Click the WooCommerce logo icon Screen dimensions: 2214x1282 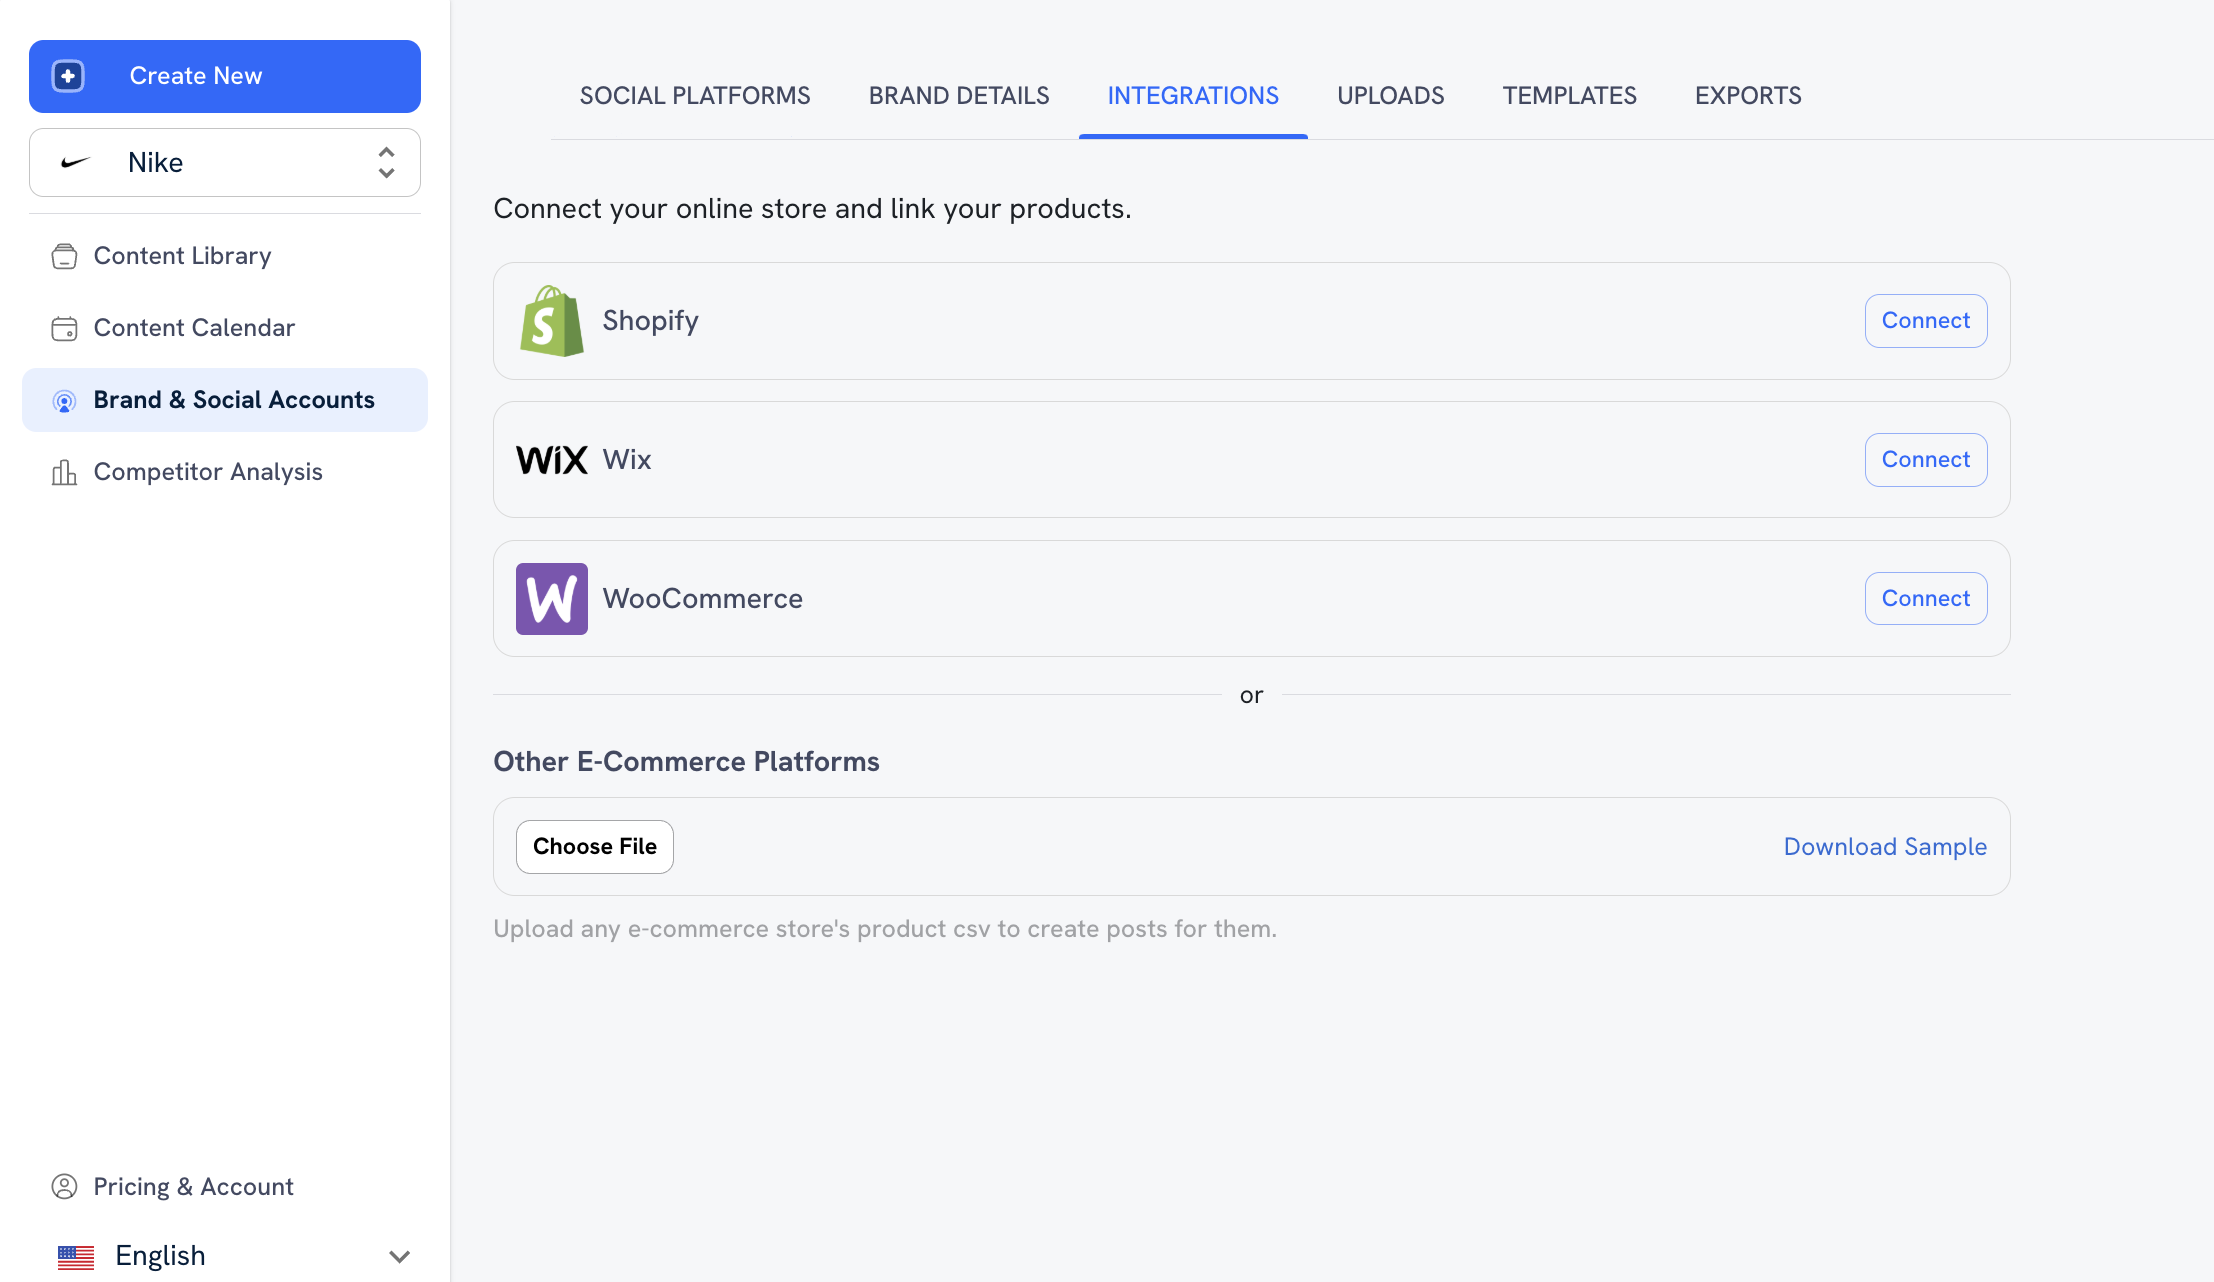pos(551,598)
